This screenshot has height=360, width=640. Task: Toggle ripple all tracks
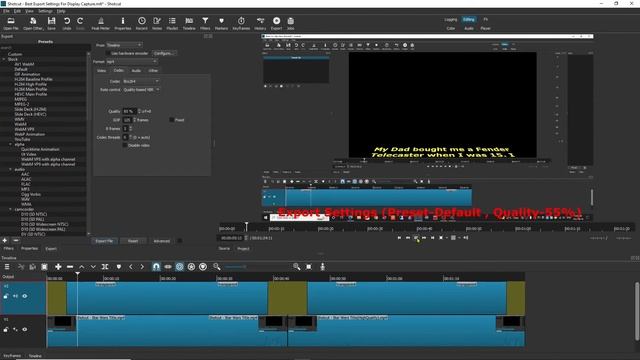[x=191, y=267]
